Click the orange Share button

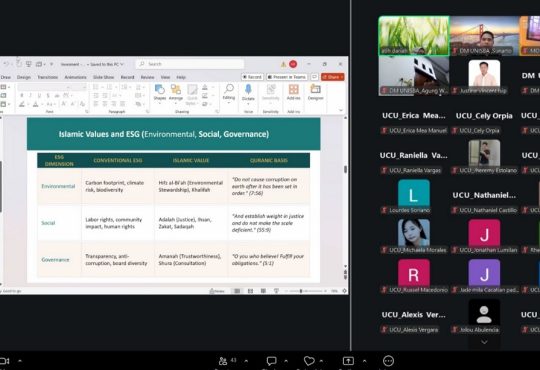tap(333, 77)
